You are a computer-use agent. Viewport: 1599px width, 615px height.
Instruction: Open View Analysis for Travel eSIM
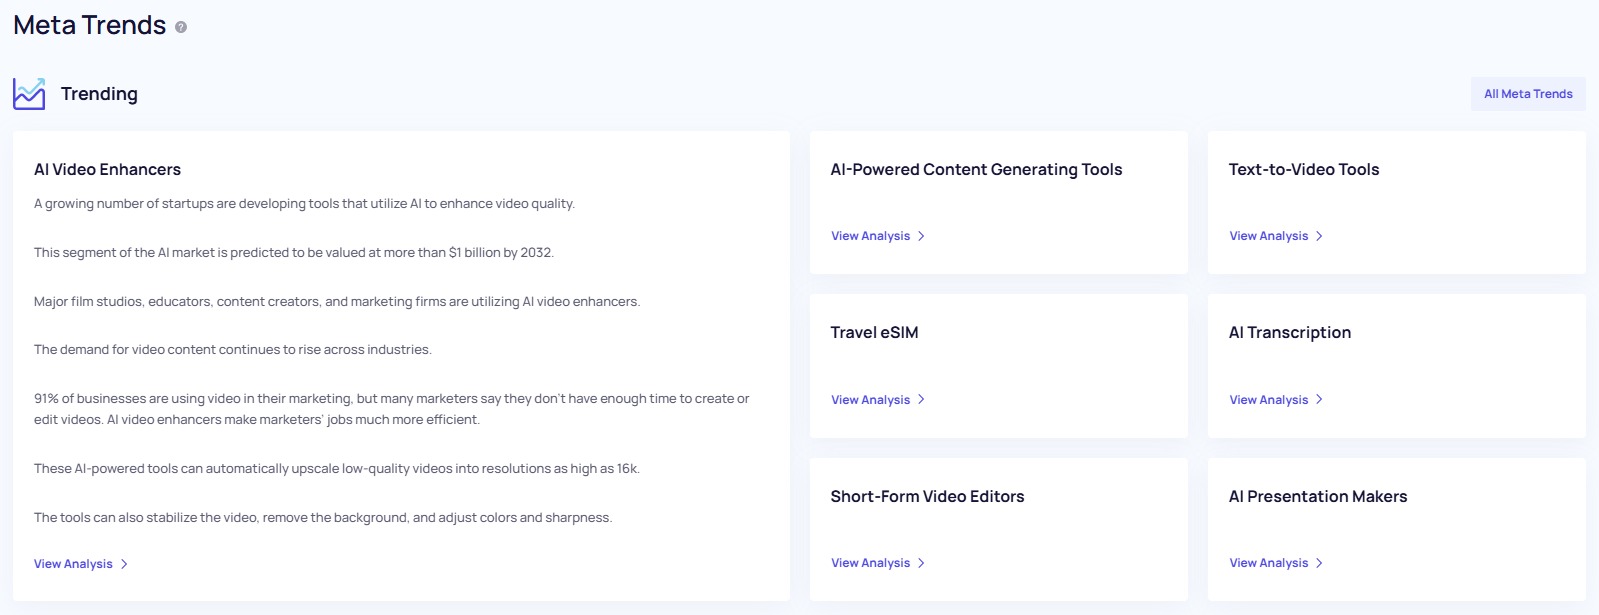869,400
